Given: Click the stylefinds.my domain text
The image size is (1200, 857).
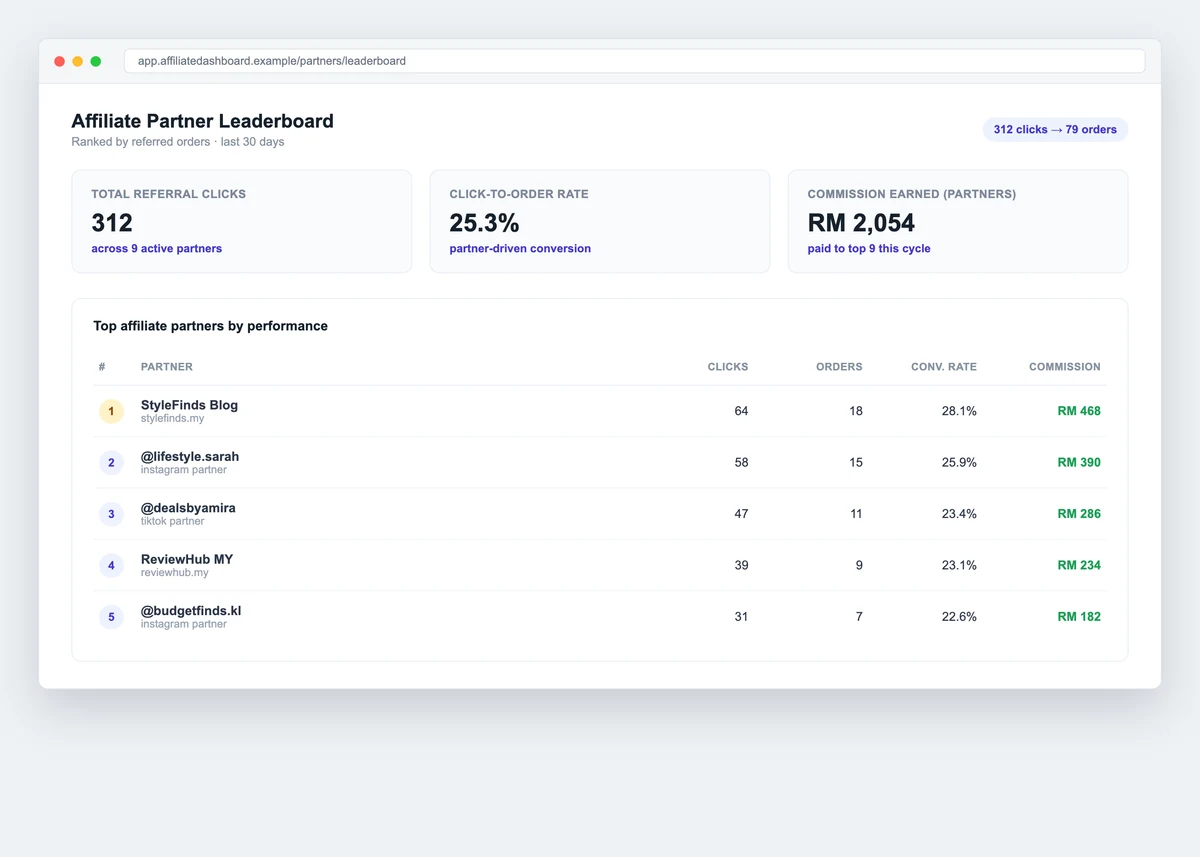Looking at the screenshot, I should tap(172, 419).
